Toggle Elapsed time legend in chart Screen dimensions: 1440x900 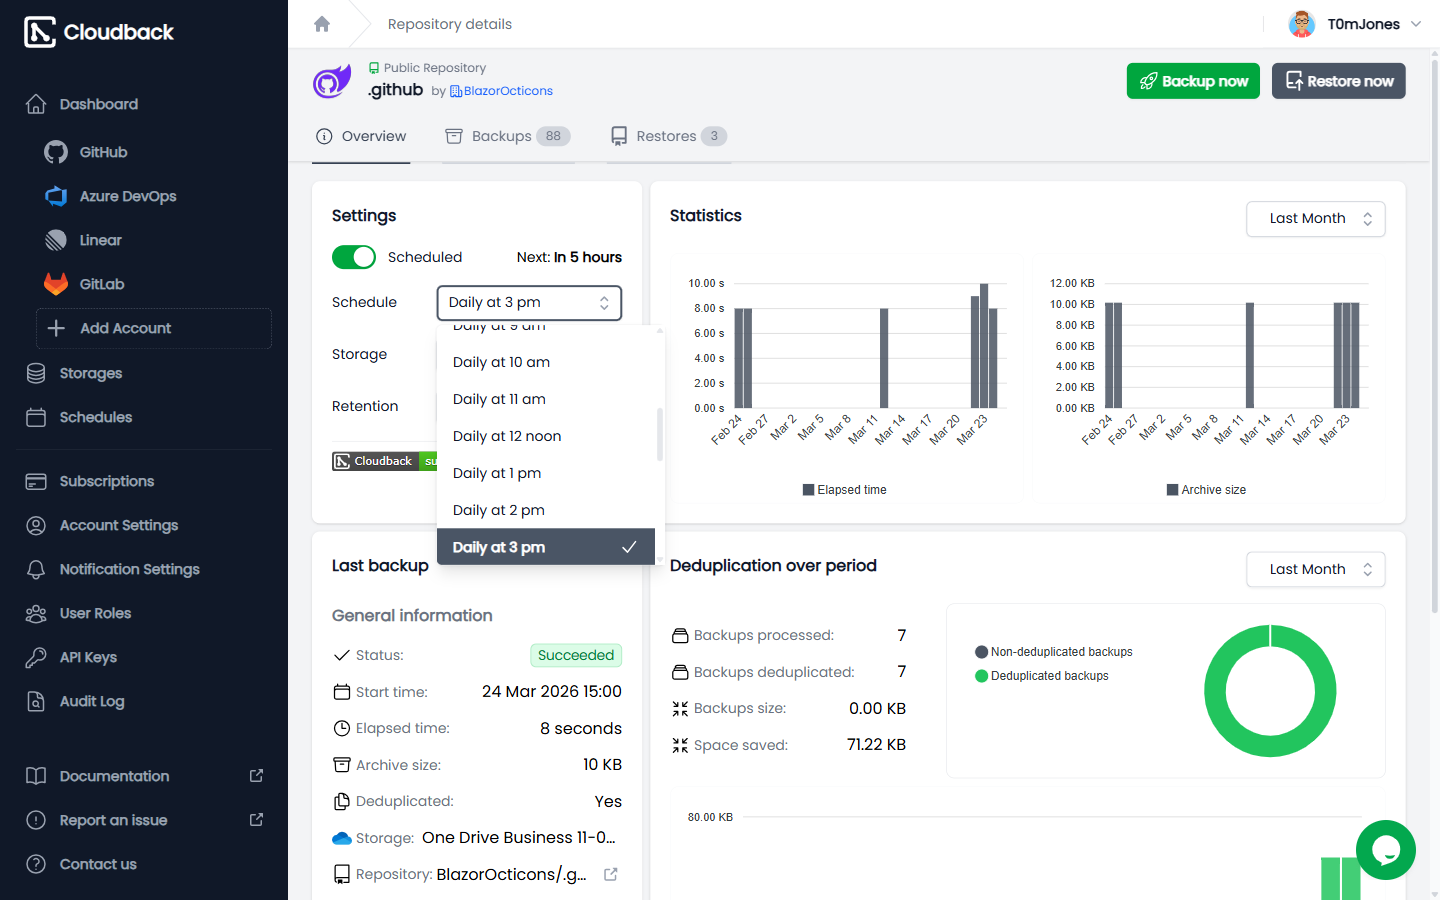pos(844,490)
